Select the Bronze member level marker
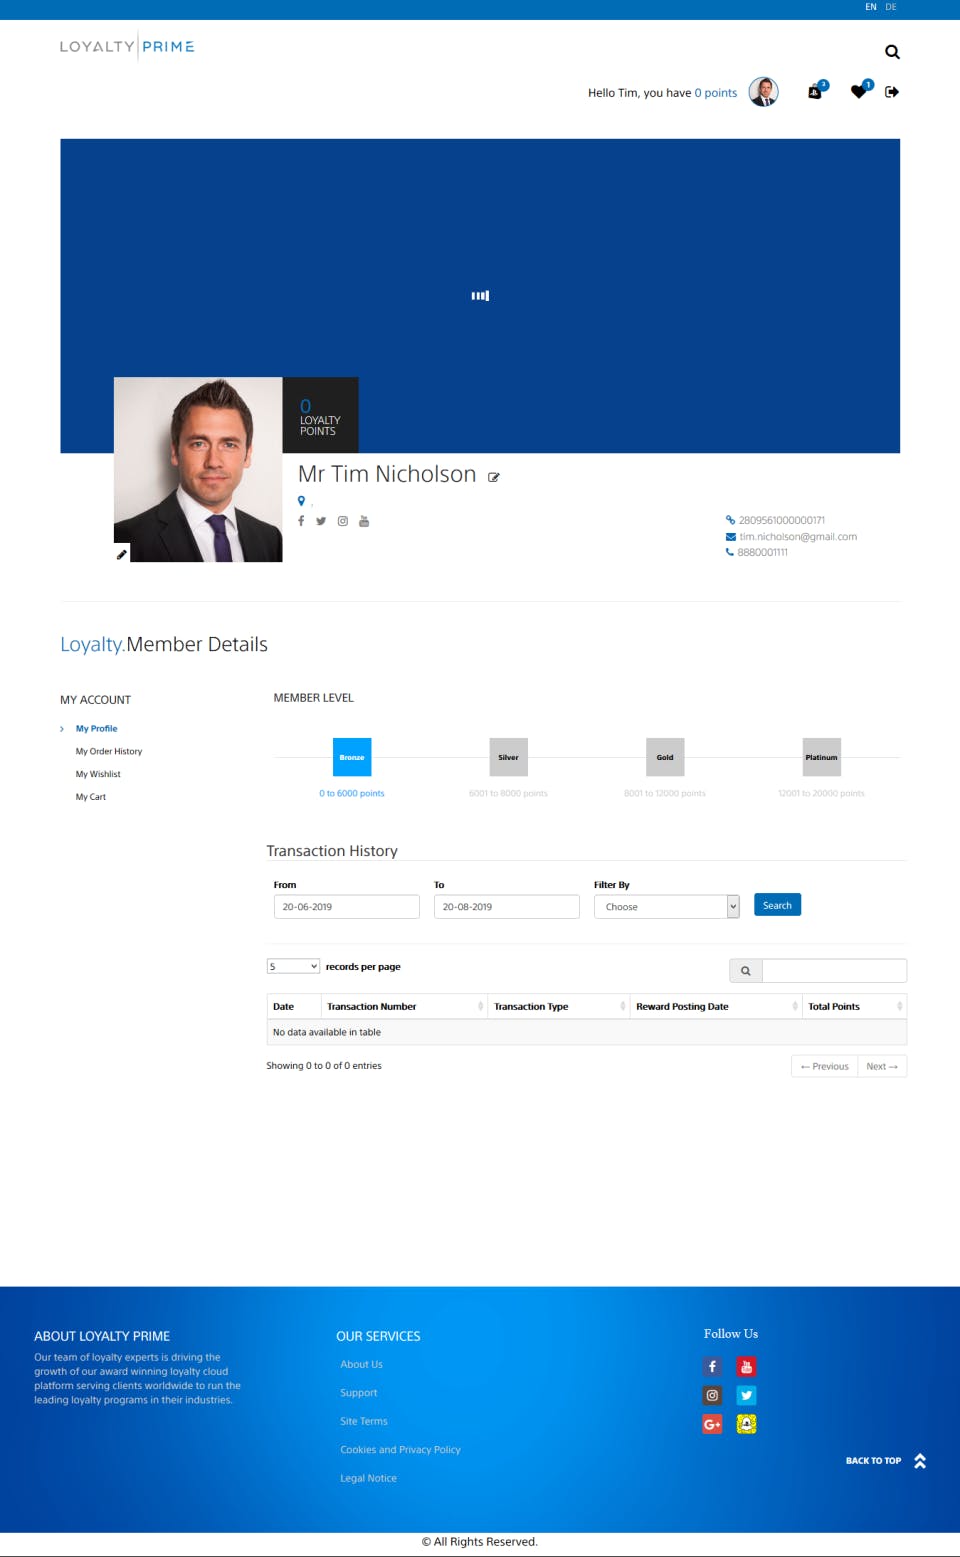Screen dimensions: 960x1557 (x=352, y=757)
